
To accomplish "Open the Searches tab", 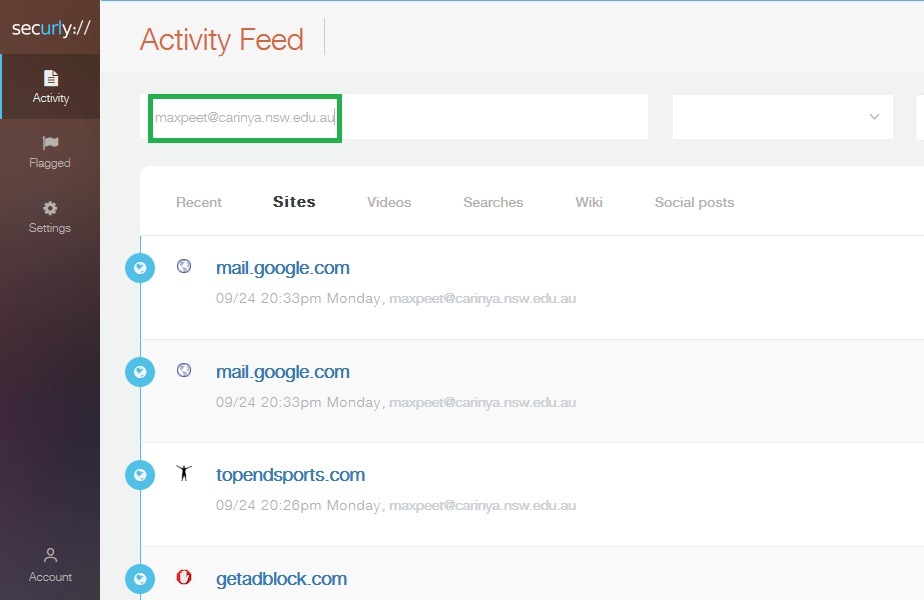I will [493, 202].
